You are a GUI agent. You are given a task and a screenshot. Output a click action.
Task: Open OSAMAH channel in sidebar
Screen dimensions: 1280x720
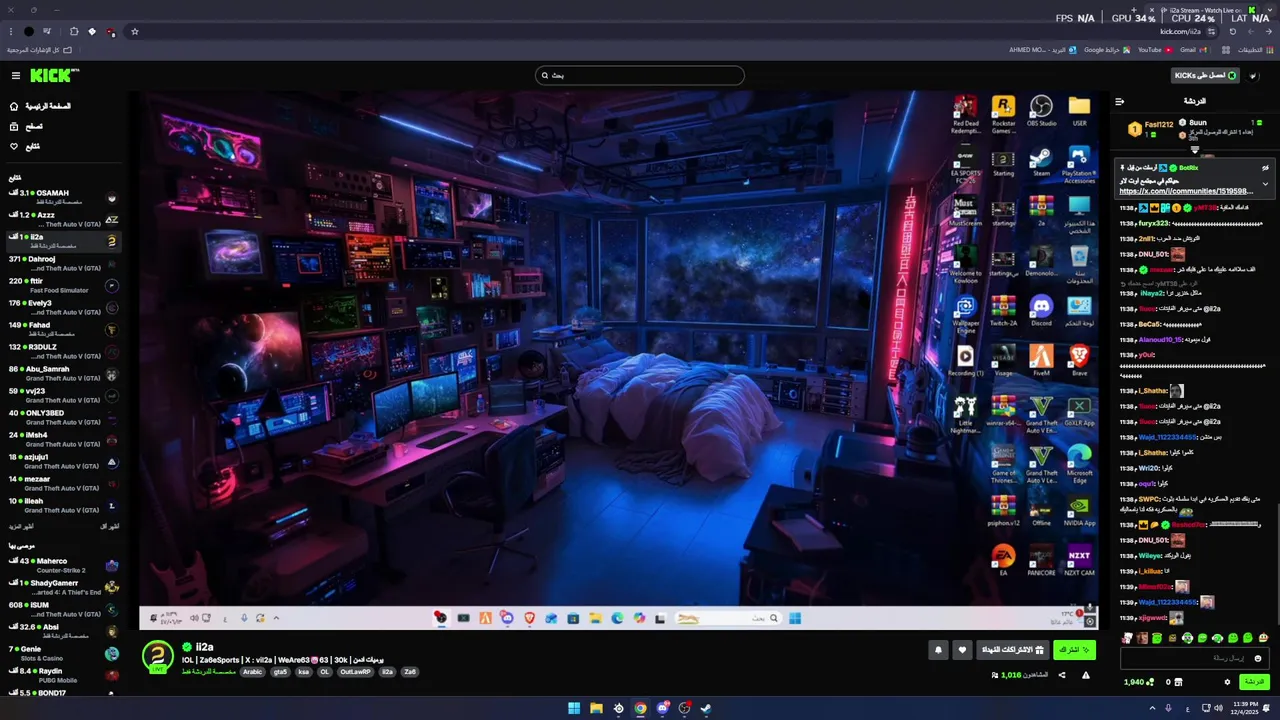click(63, 198)
